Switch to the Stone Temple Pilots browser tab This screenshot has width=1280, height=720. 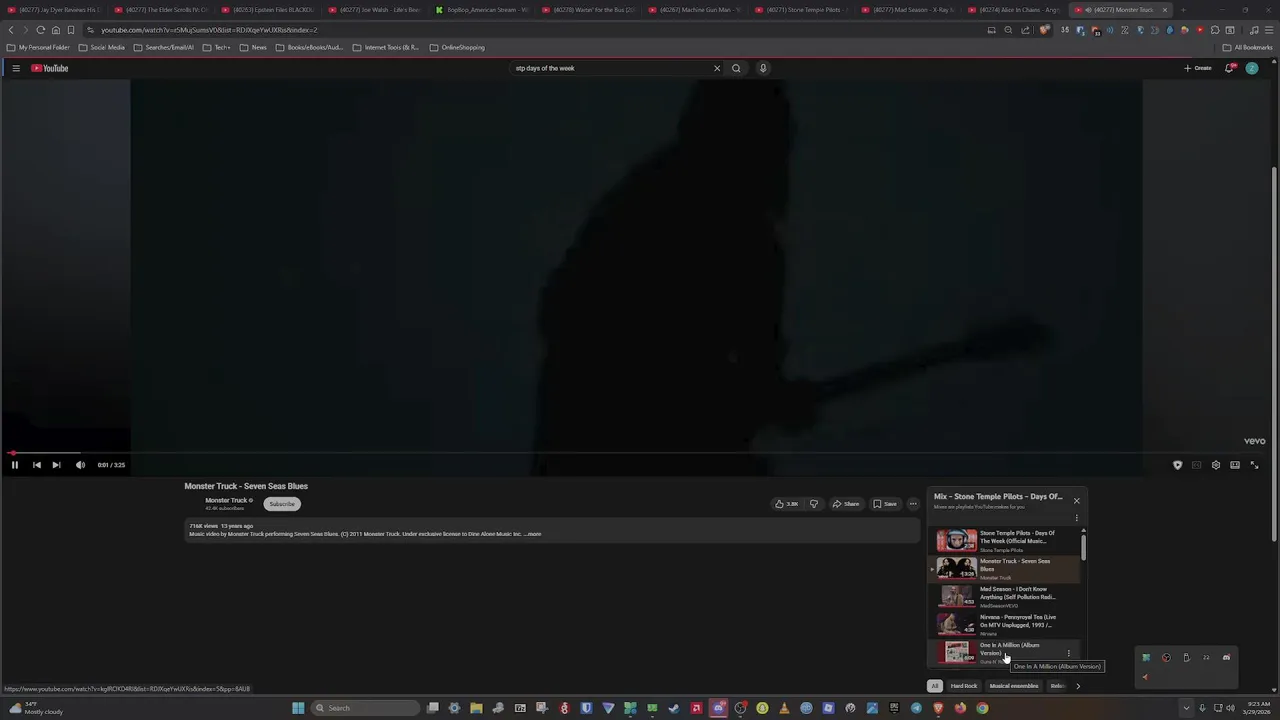(801, 10)
